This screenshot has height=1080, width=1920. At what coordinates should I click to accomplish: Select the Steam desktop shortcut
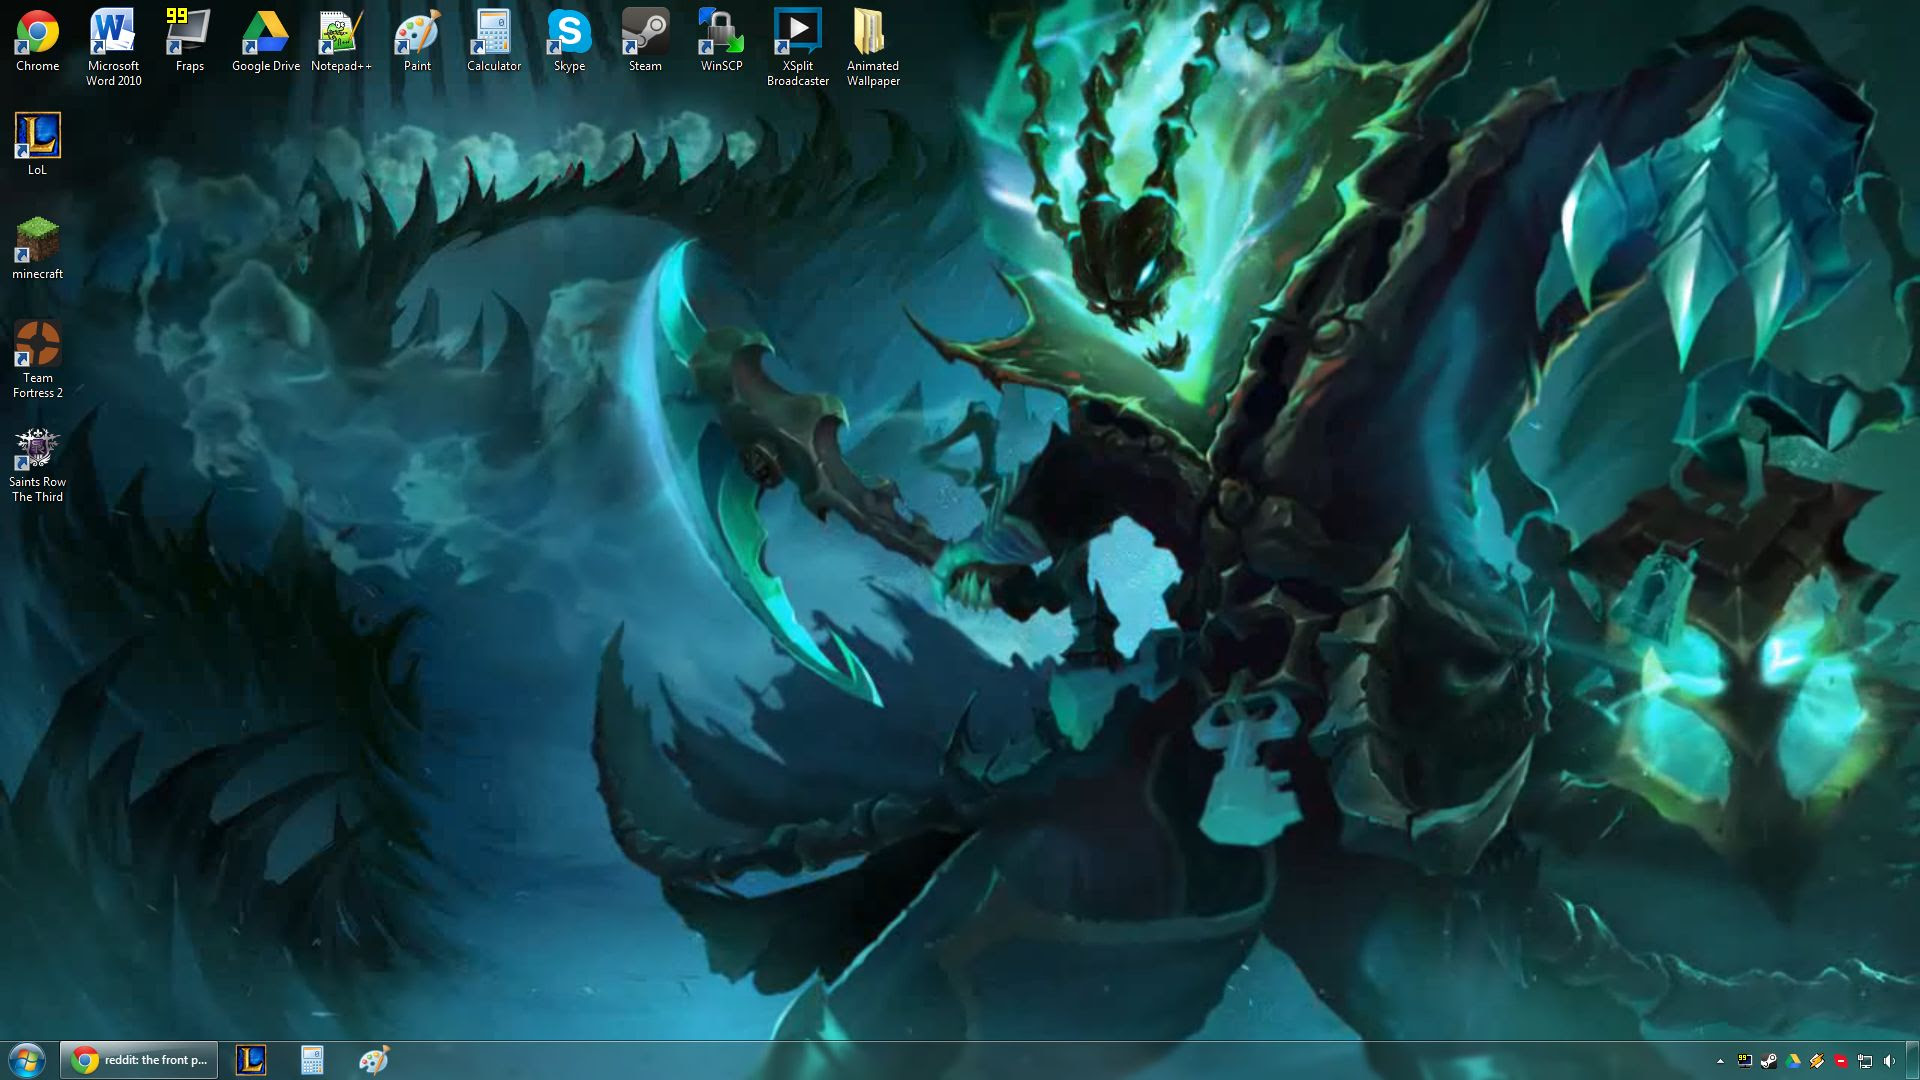(645, 42)
